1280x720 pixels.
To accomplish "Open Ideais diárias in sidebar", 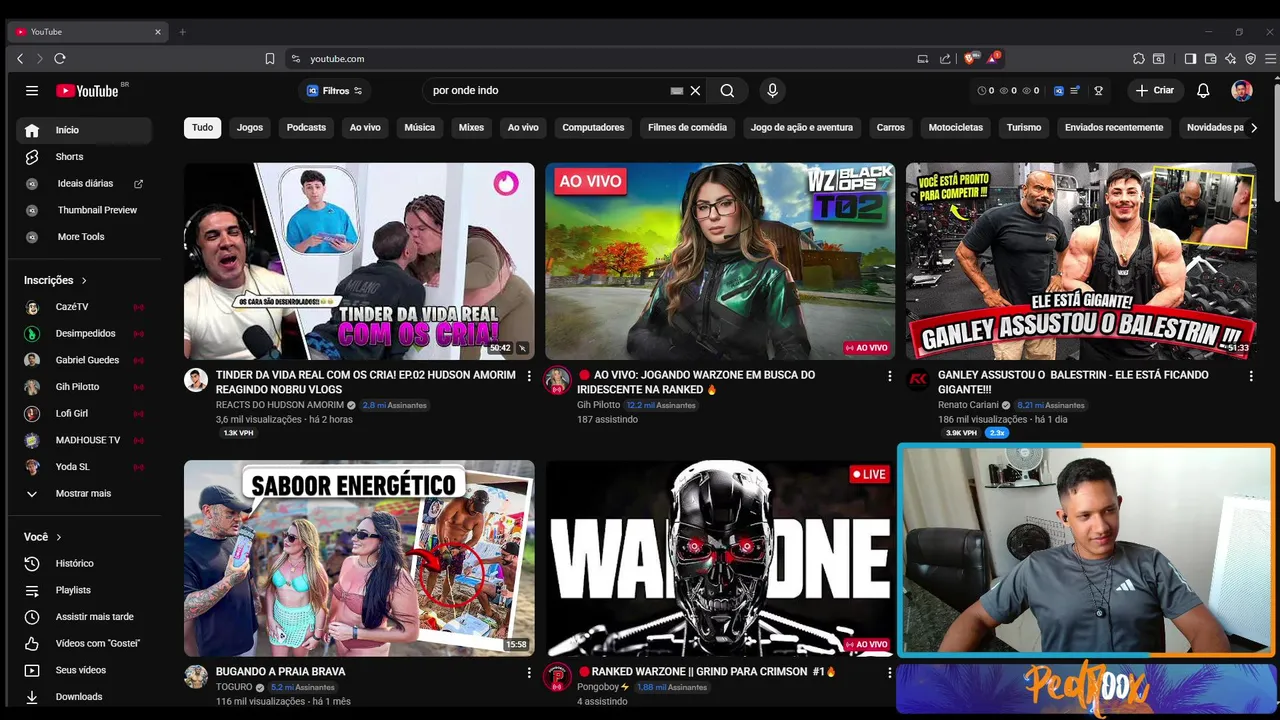I will [84, 184].
